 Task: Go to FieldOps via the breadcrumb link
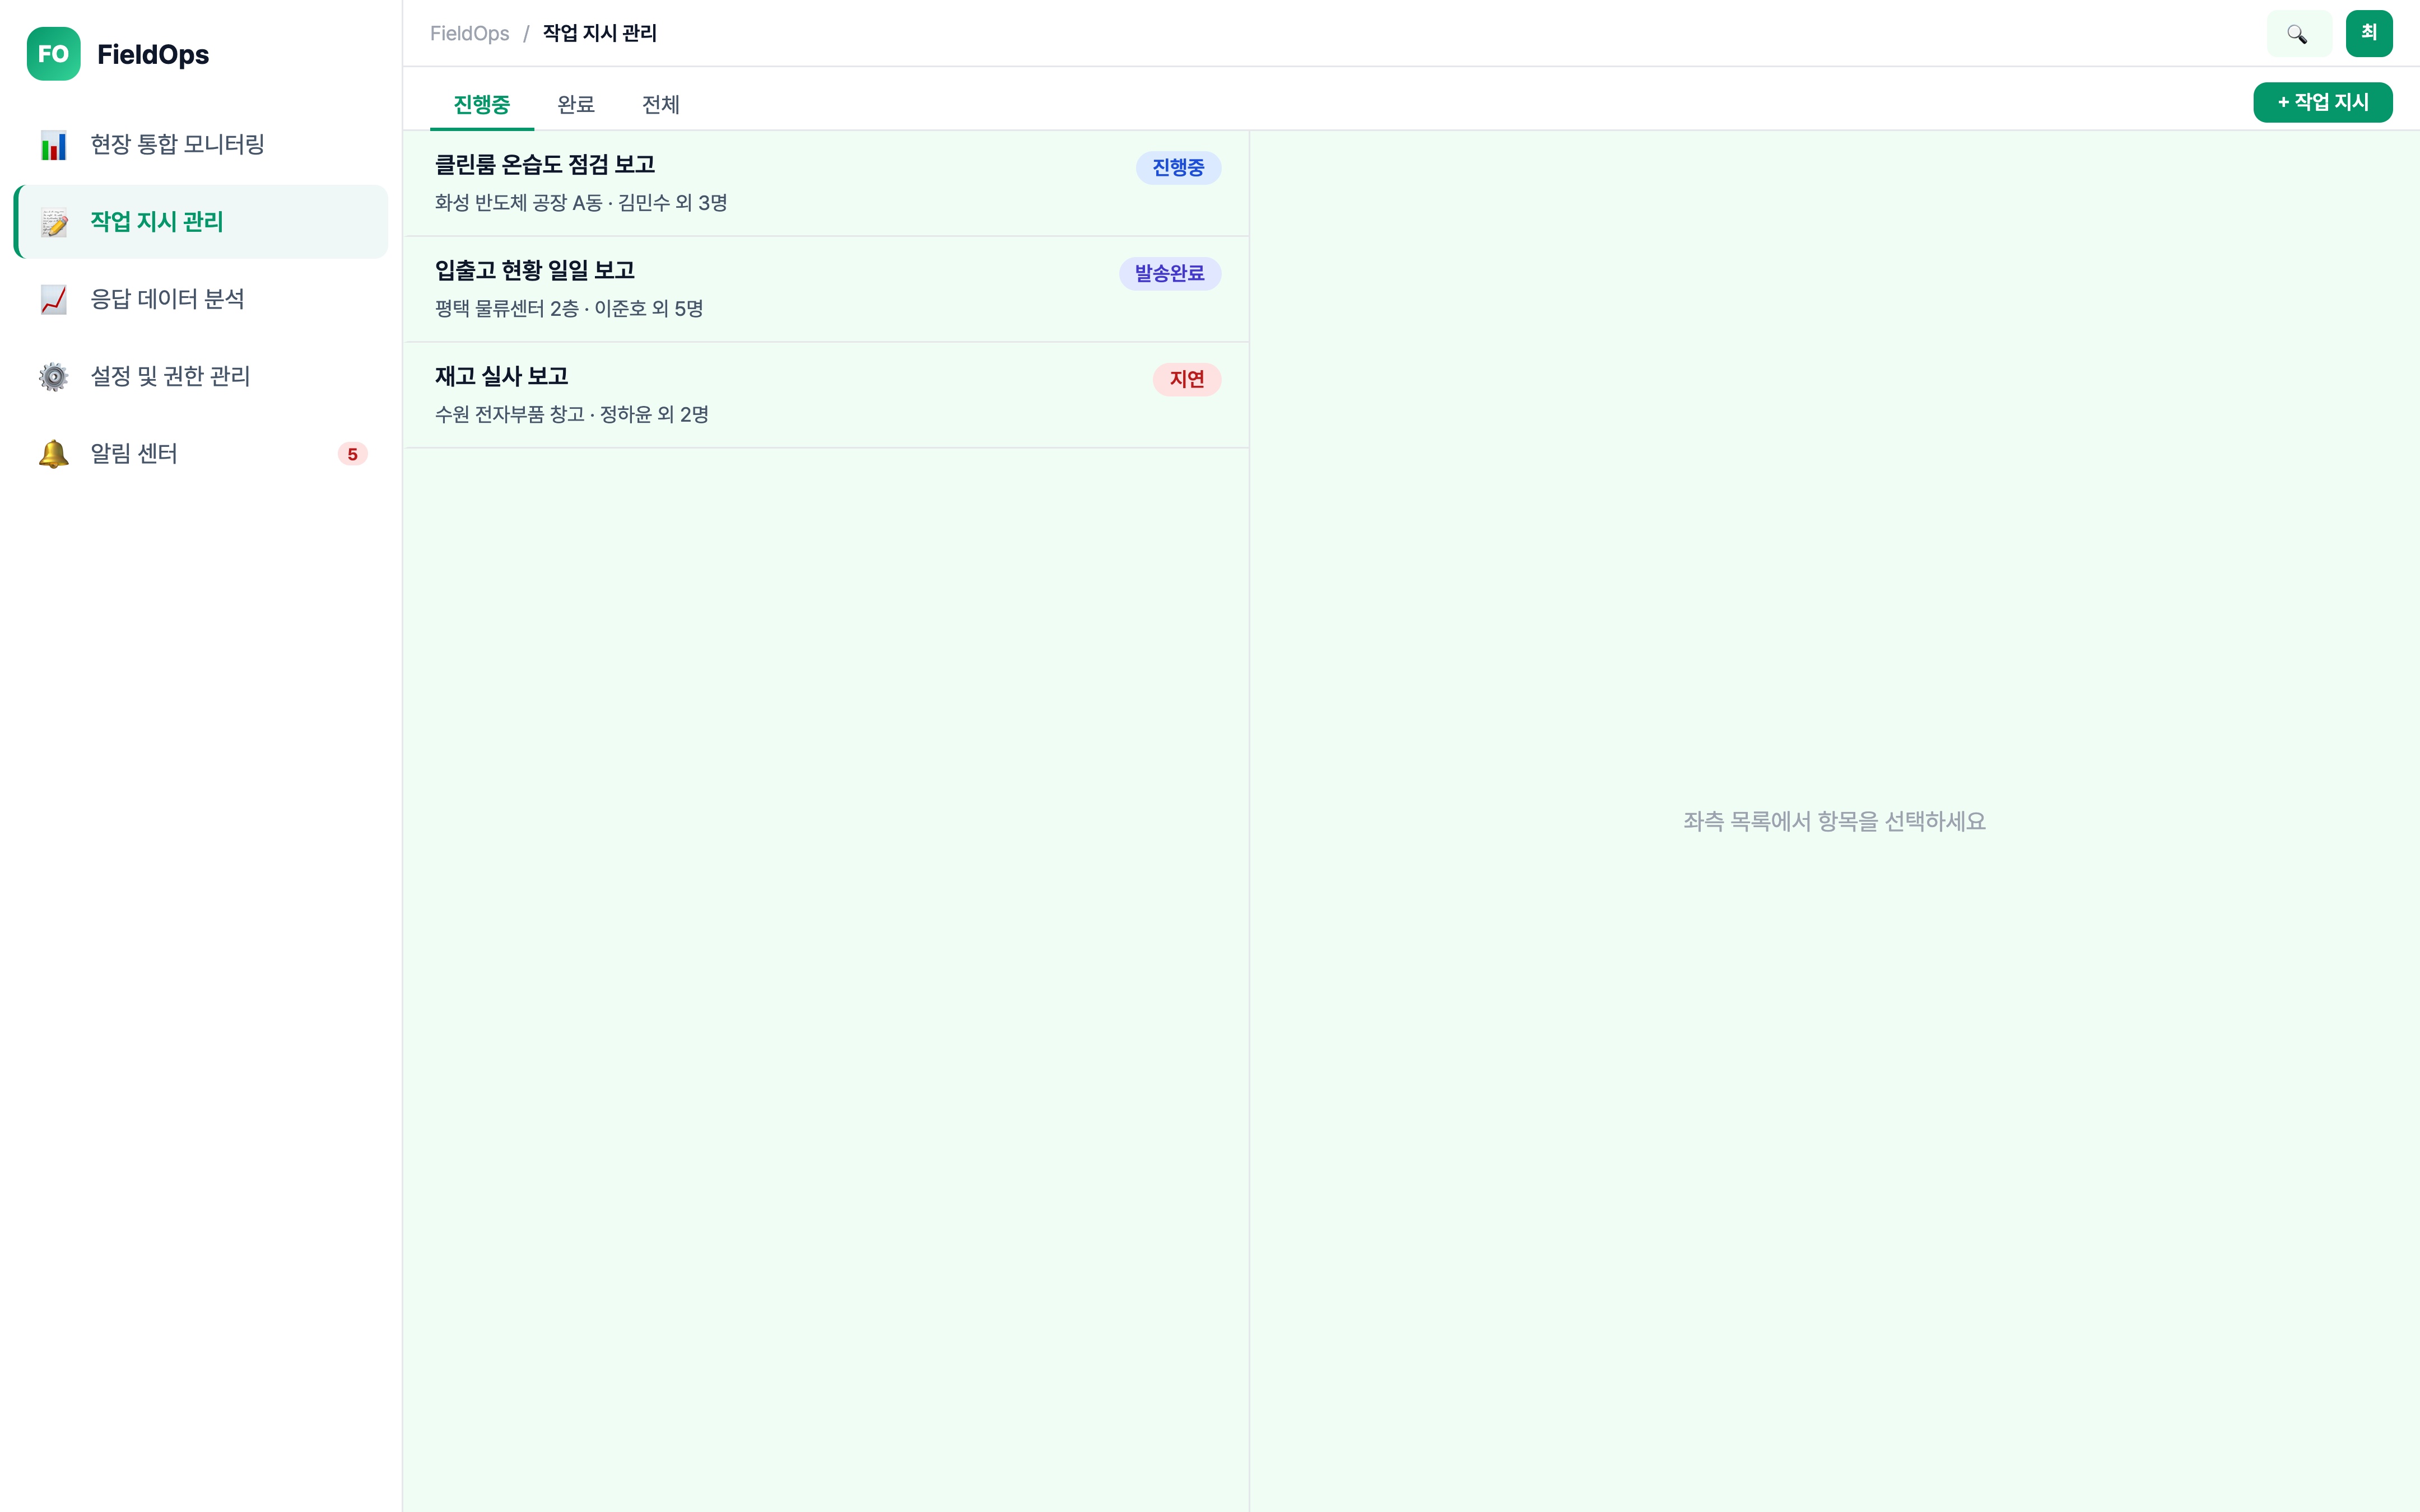pyautogui.click(x=469, y=33)
